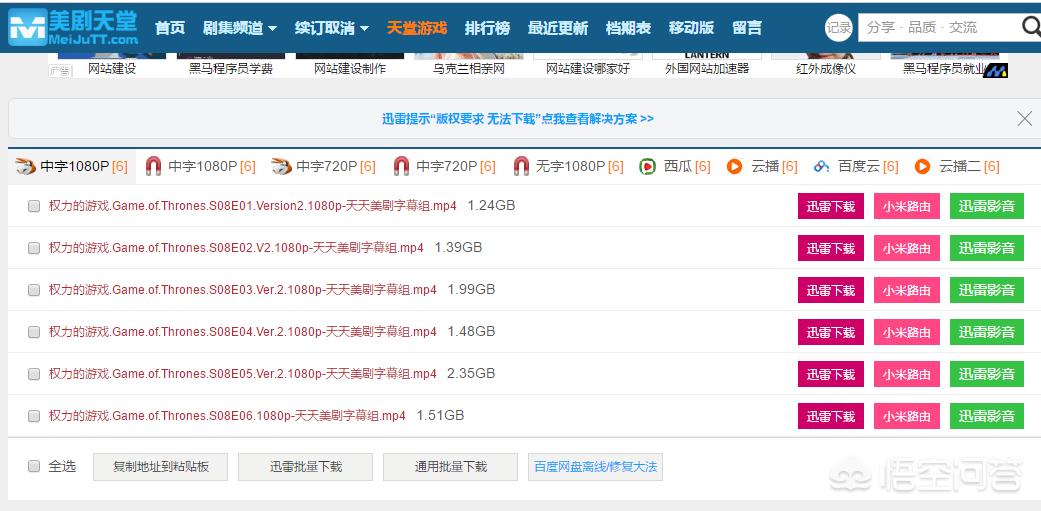Open the S08E04.Ver.2.1080p file link
This screenshot has width=1041, height=511.
coord(243,332)
